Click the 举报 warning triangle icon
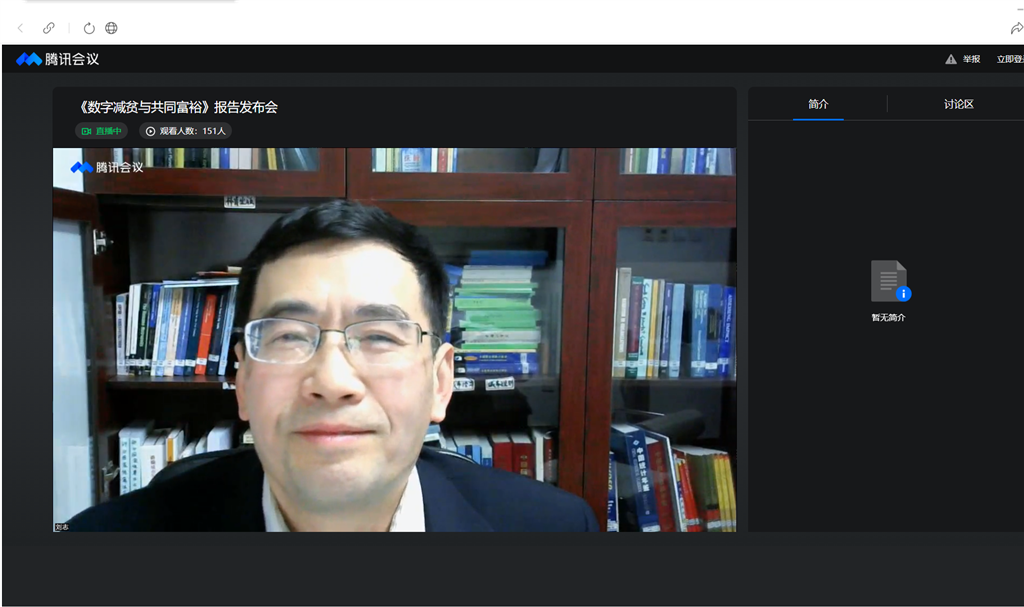This screenshot has width=1024, height=607. (951, 59)
